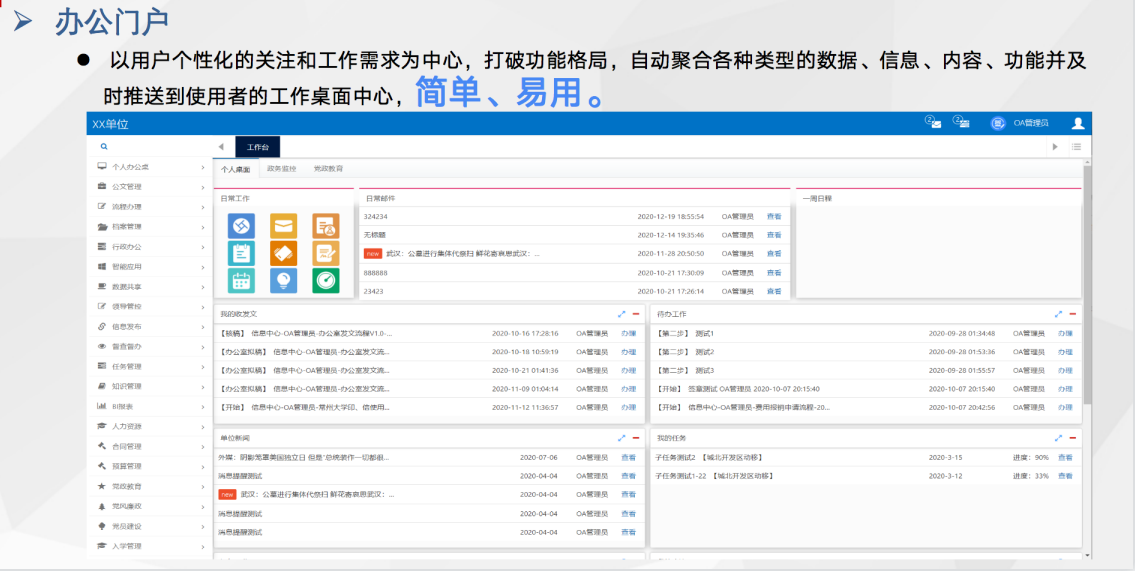Screen dimensions: 1135x571
Task: Click the OA管理员 username in header
Action: click(1031, 124)
